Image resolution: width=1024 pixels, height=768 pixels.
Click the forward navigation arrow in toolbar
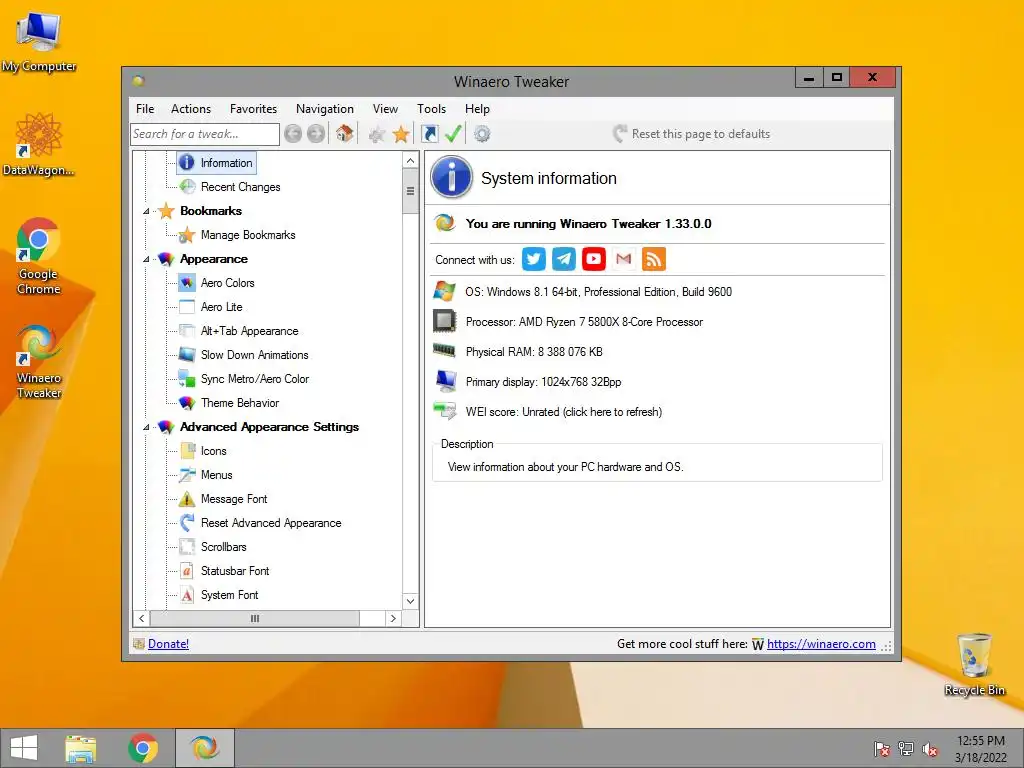pyautogui.click(x=316, y=134)
